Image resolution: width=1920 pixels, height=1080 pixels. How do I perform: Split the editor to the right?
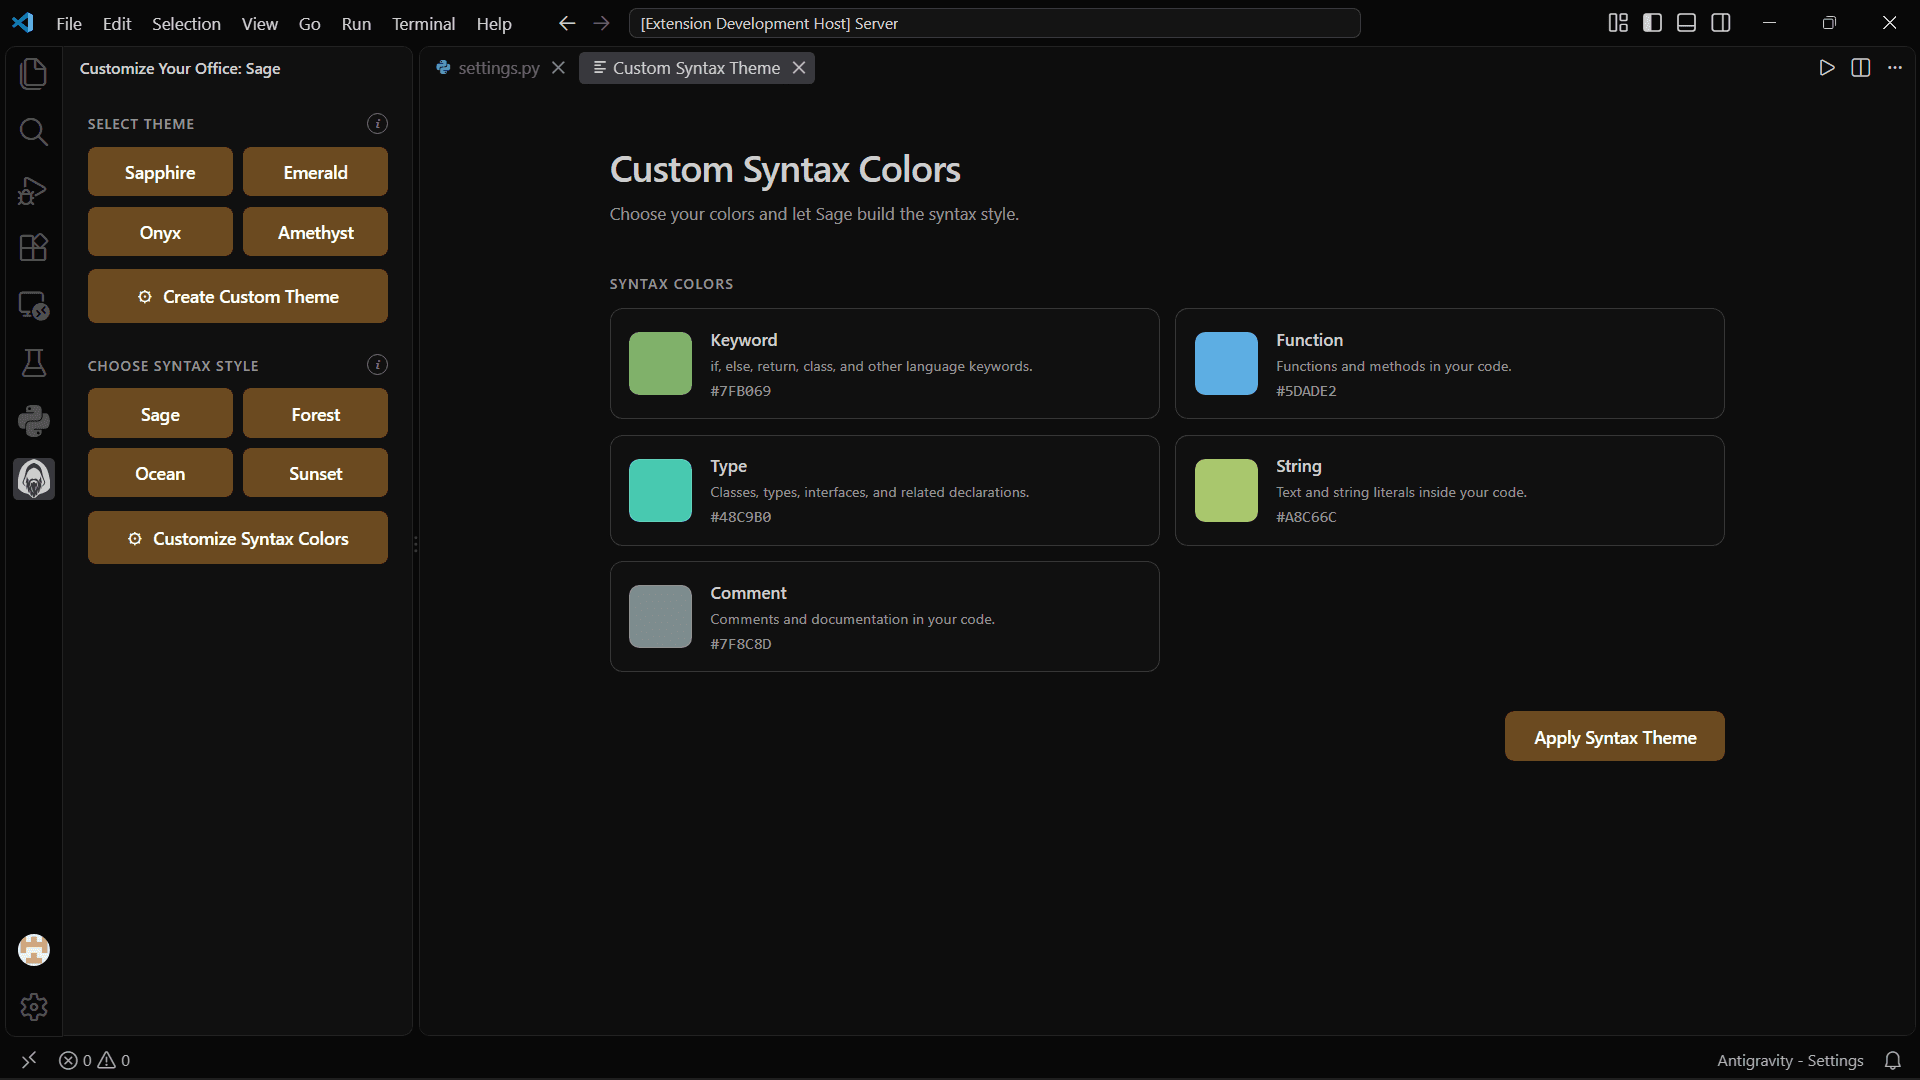(1861, 68)
